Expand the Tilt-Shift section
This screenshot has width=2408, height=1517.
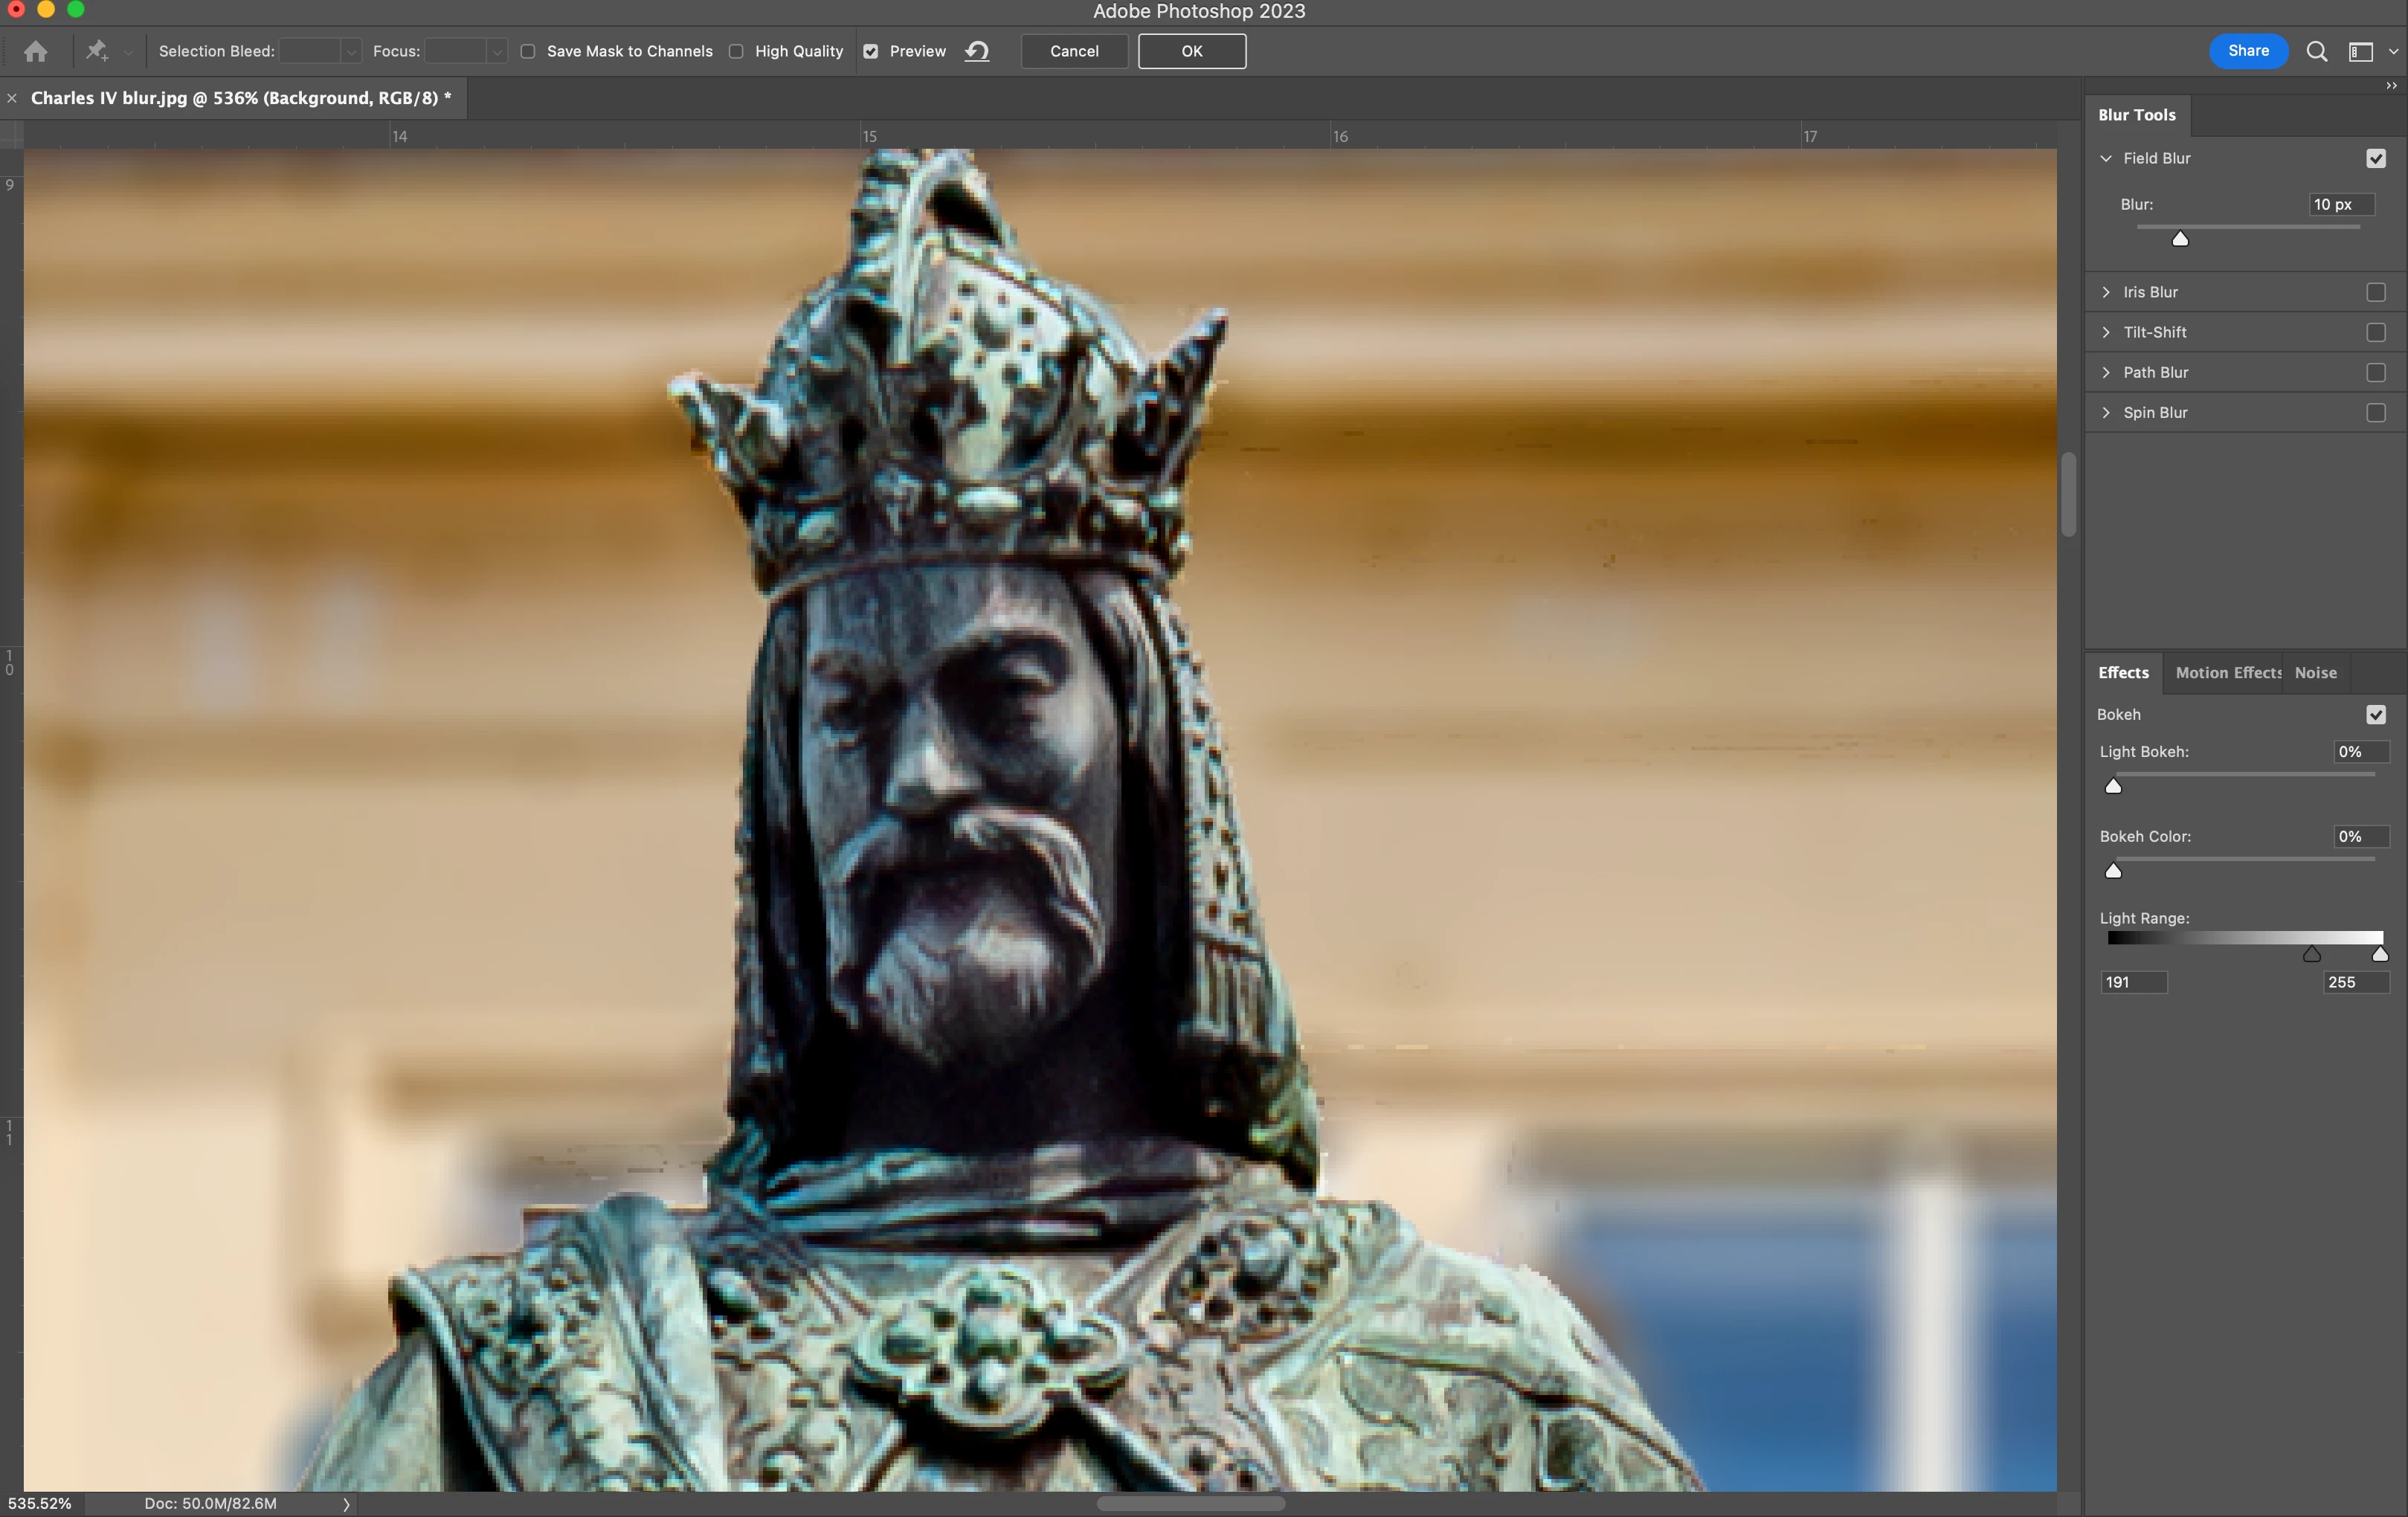pos(2106,332)
